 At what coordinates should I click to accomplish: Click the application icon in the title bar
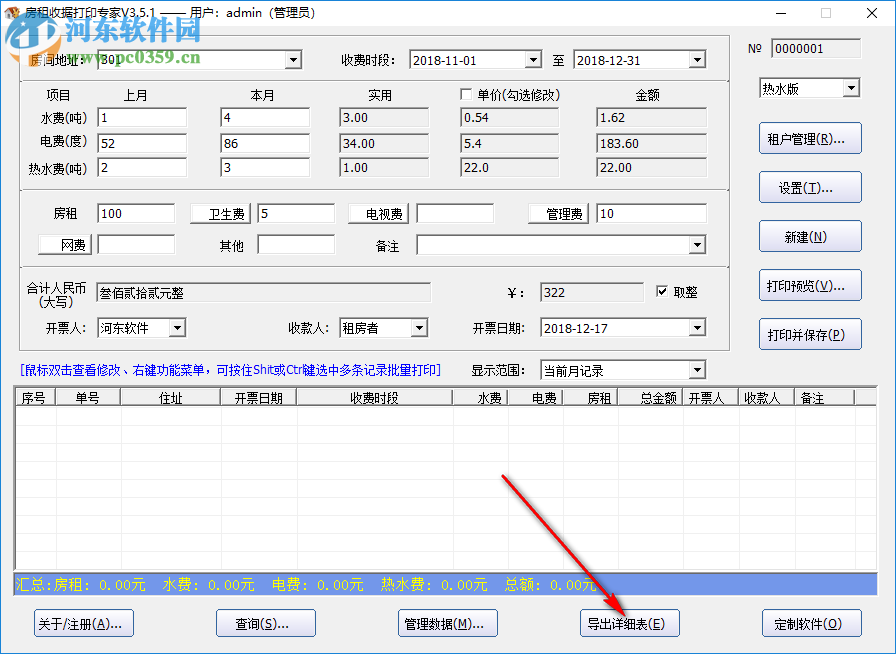point(12,12)
